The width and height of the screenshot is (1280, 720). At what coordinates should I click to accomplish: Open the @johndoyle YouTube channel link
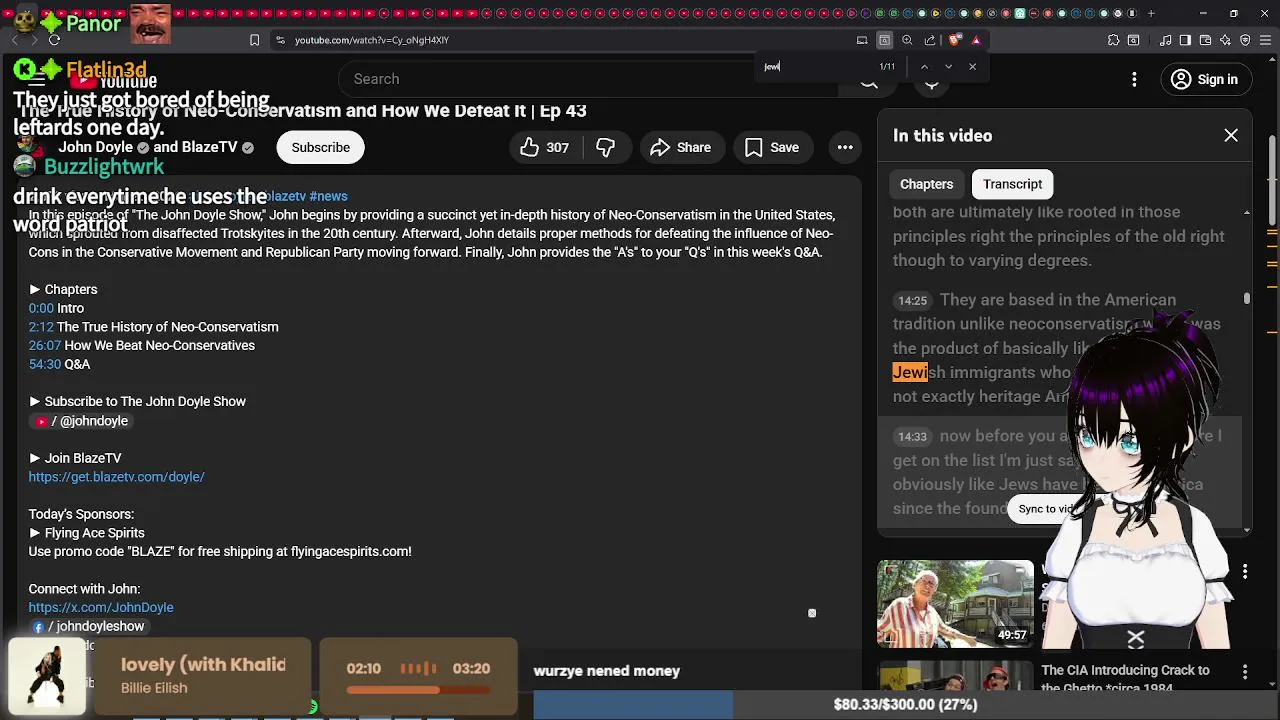point(82,421)
